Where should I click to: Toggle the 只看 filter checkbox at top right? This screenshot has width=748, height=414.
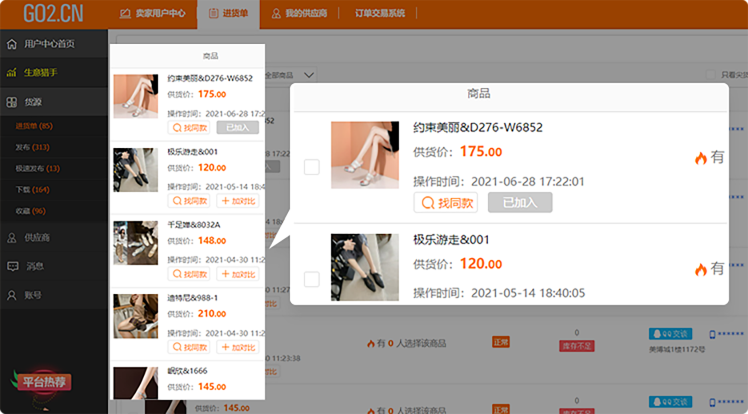(x=711, y=75)
